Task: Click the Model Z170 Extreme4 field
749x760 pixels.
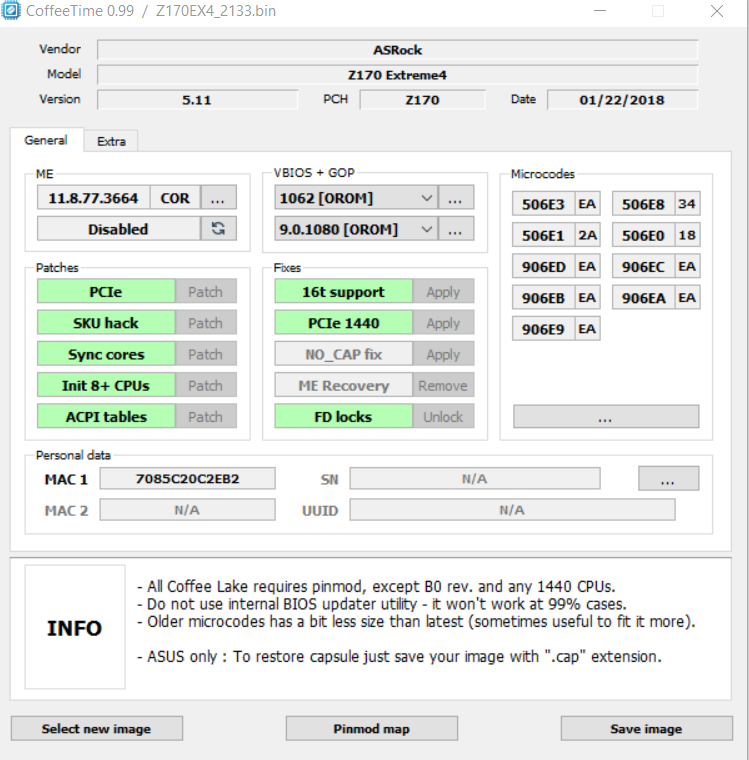Action: tap(398, 75)
